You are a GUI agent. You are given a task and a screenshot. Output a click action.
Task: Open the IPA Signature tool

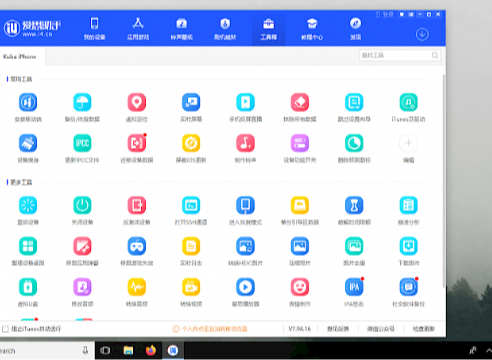[x=354, y=287]
